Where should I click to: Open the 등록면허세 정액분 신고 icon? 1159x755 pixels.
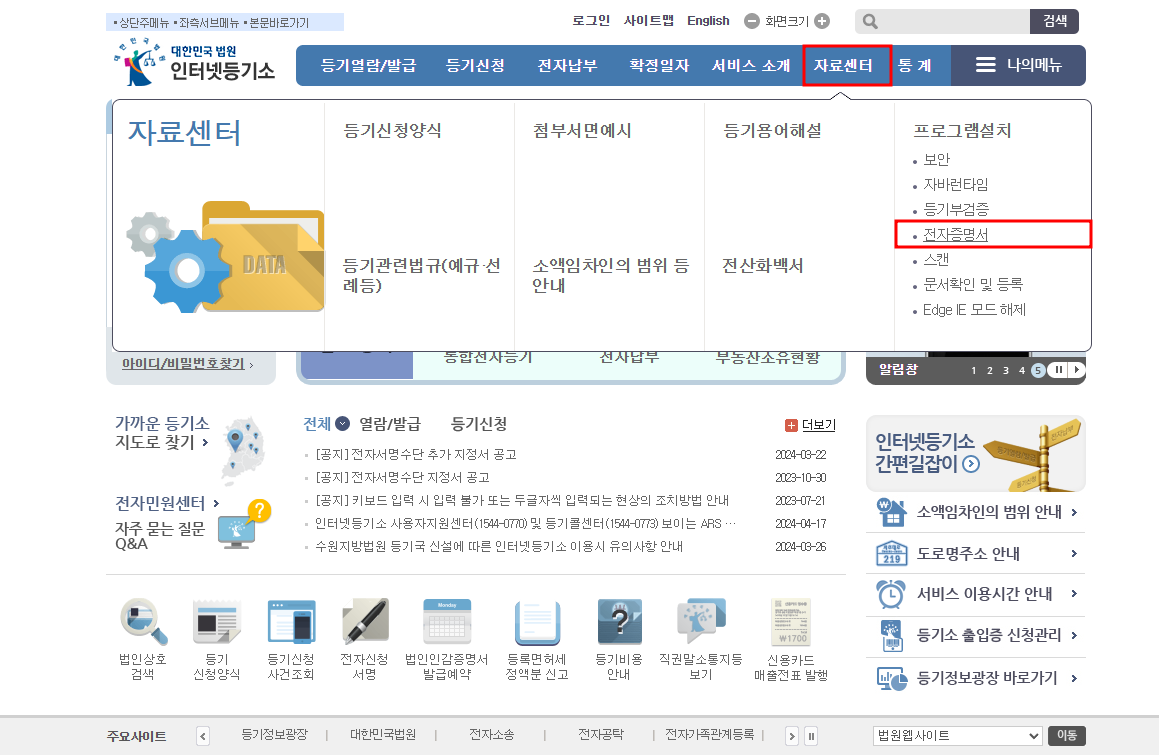coord(537,621)
